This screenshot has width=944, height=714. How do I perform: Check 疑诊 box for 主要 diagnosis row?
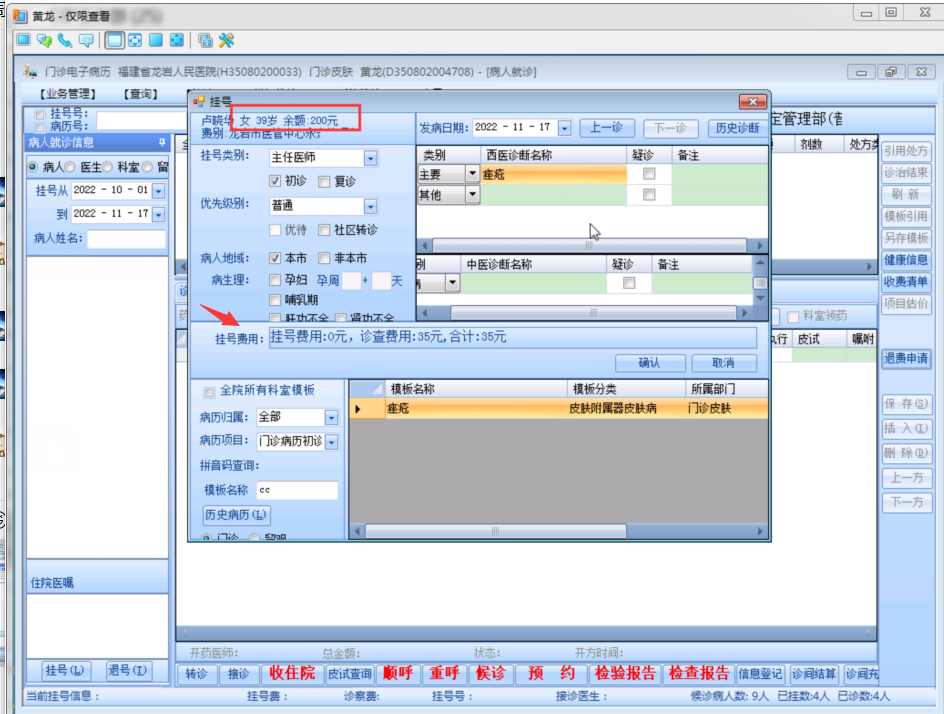[x=649, y=174]
